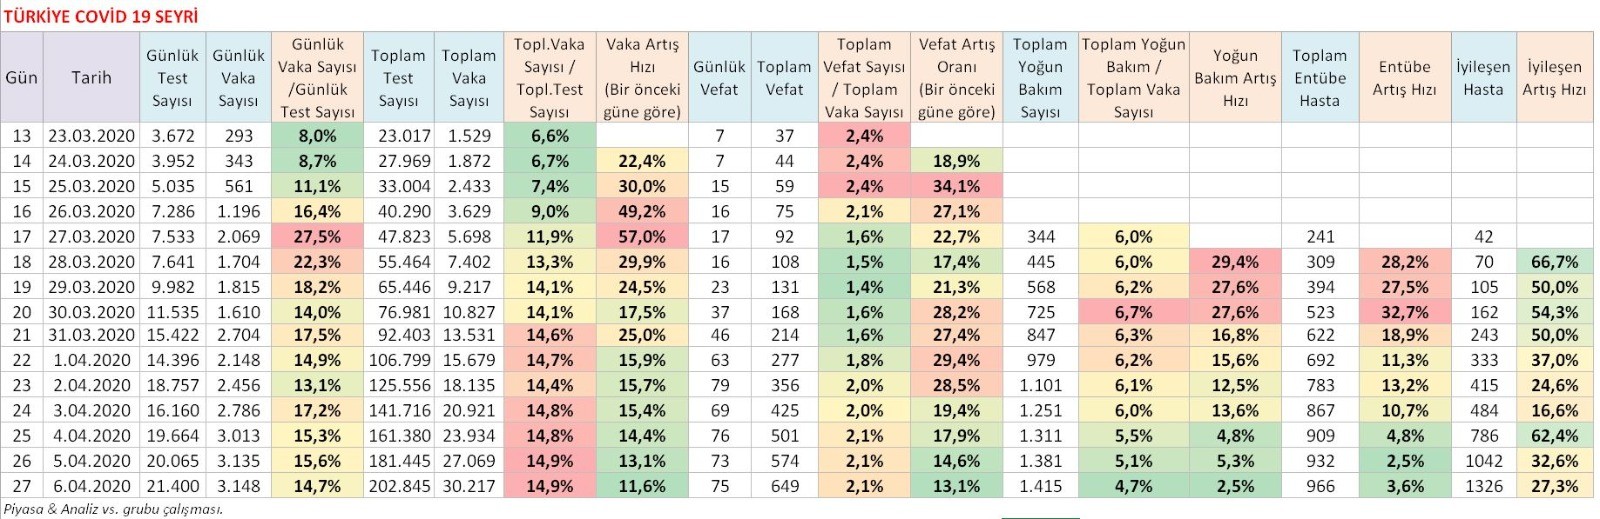Select the recovered patients cell 1326

[1483, 486]
